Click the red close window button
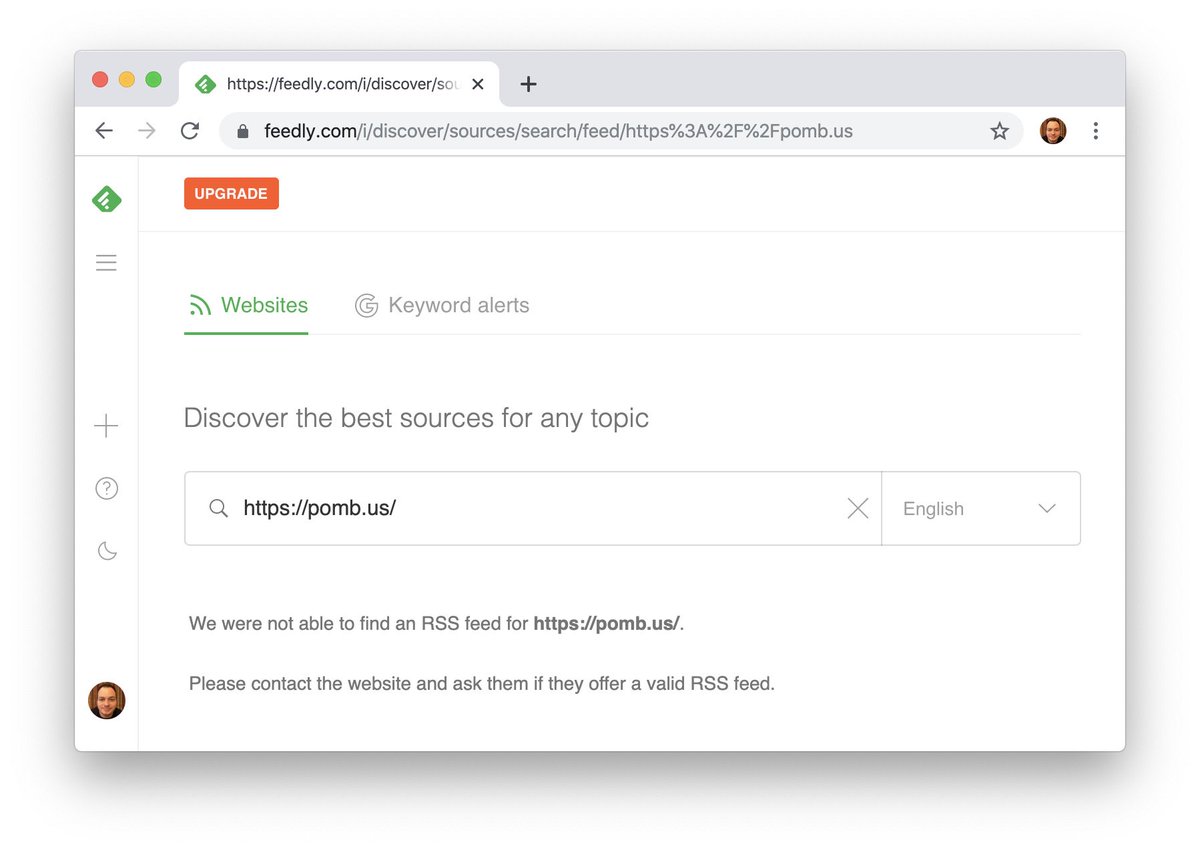1200x850 pixels. [100, 80]
